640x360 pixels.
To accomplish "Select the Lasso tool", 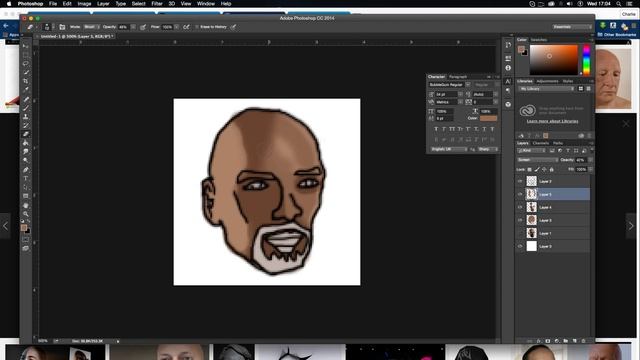I will [x=26, y=64].
